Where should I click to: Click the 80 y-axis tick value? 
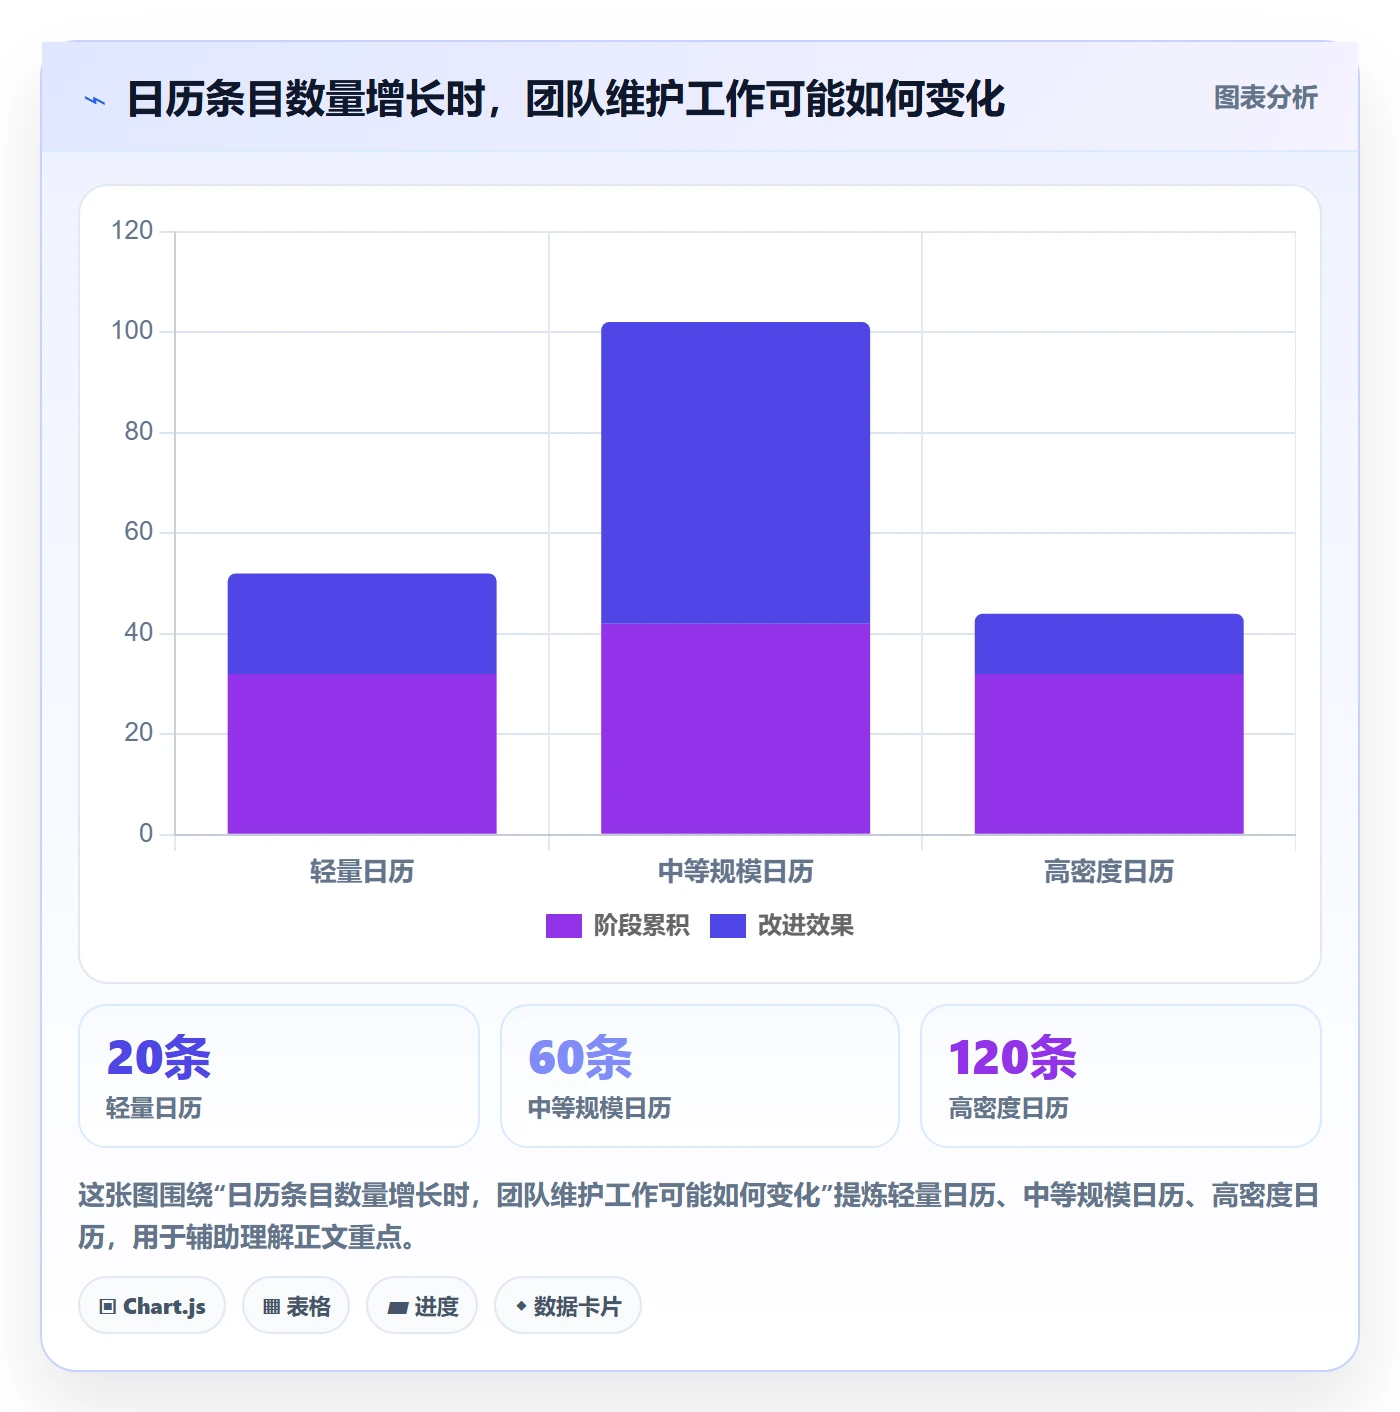point(138,432)
